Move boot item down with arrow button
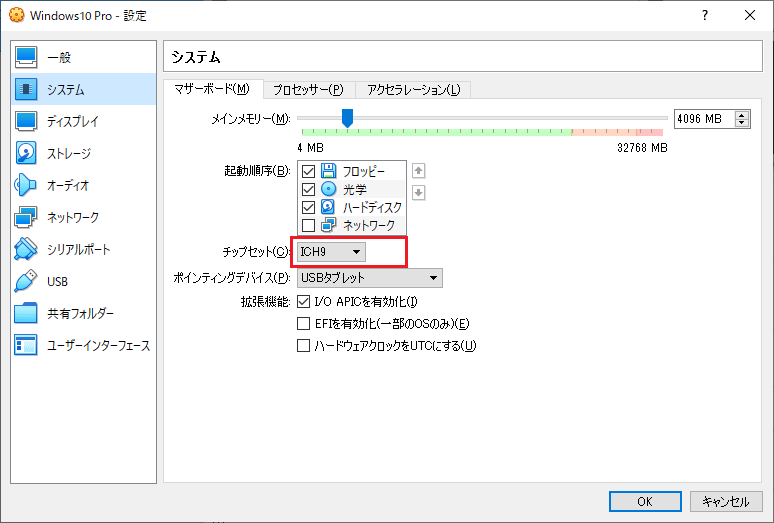Screen dimensions: 774x523 (x=419, y=192)
